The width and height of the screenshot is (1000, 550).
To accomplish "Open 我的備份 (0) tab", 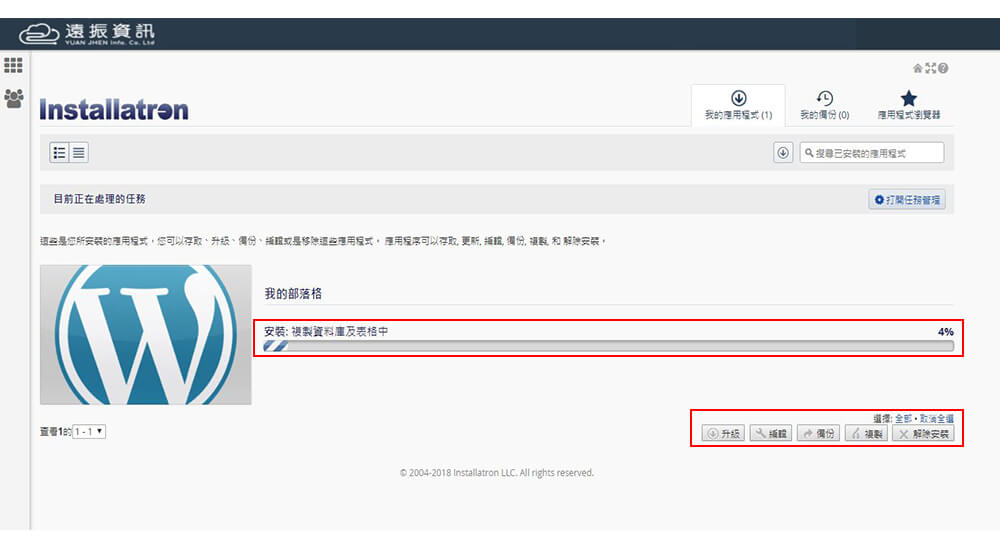I will [x=825, y=105].
